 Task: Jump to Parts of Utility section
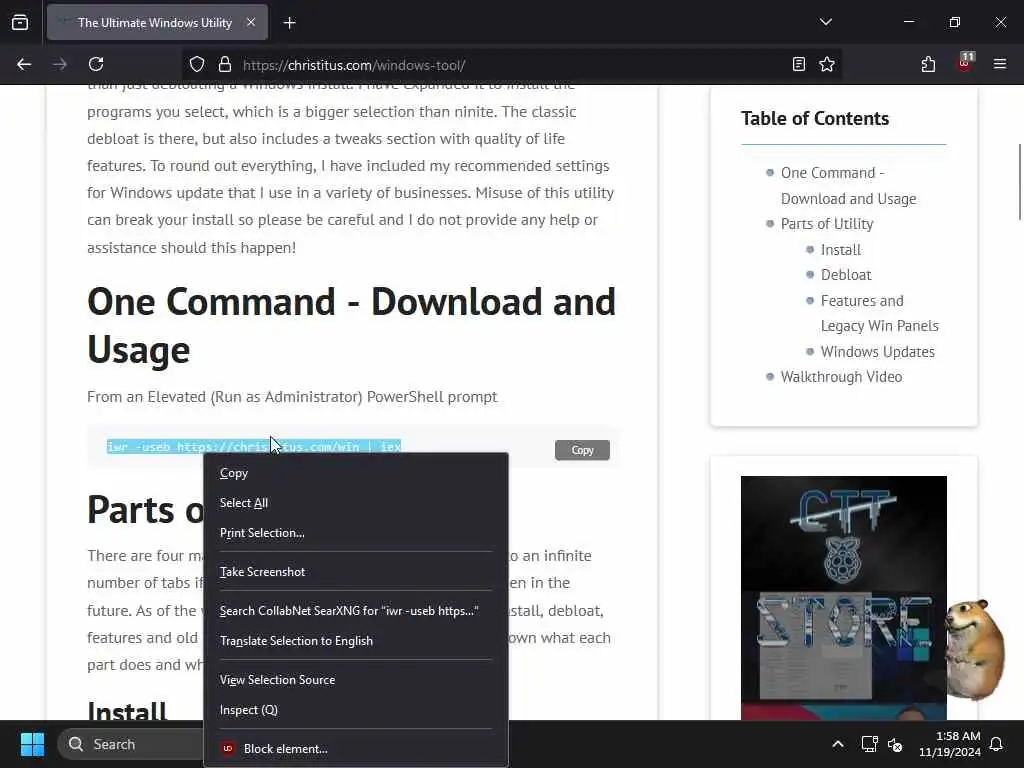point(827,224)
